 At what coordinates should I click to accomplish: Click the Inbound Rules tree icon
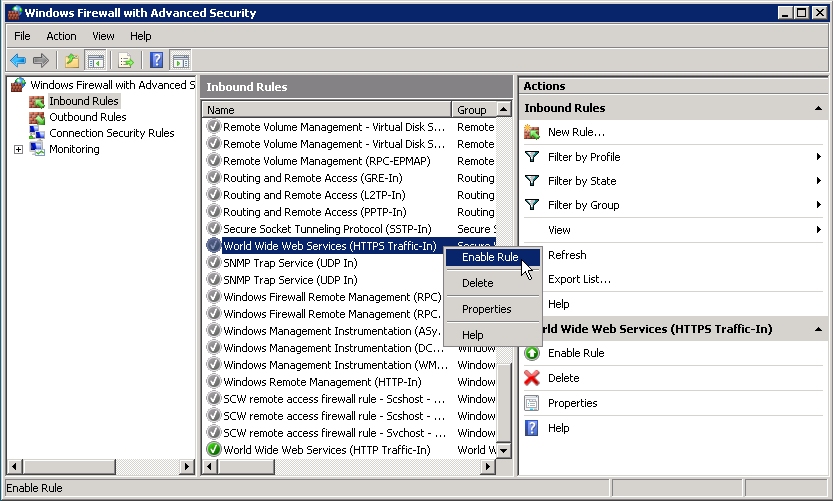[37, 101]
